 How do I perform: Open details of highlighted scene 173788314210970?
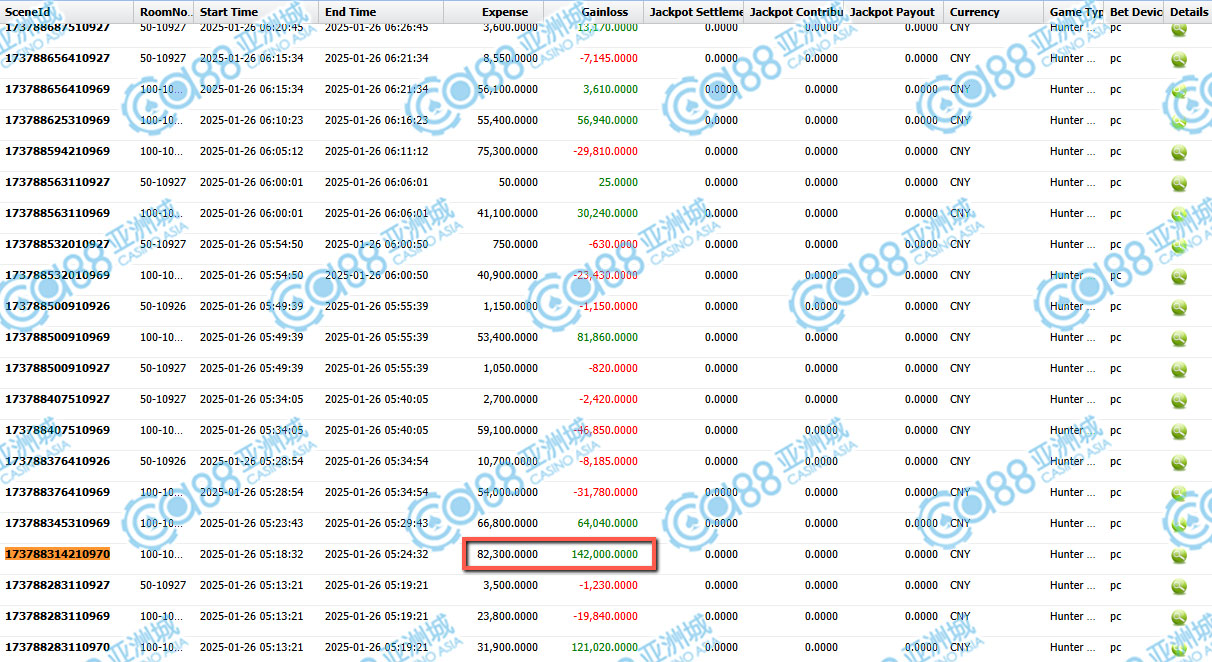coord(1179,555)
